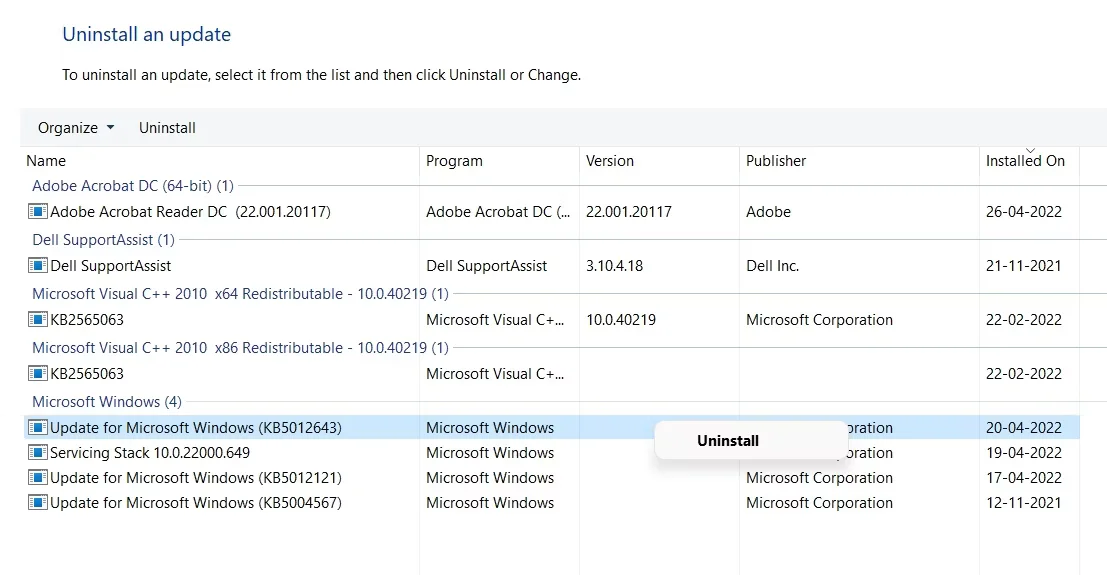The width and height of the screenshot is (1107, 575).
Task: Click the KB5004567 update icon
Action: coord(38,503)
